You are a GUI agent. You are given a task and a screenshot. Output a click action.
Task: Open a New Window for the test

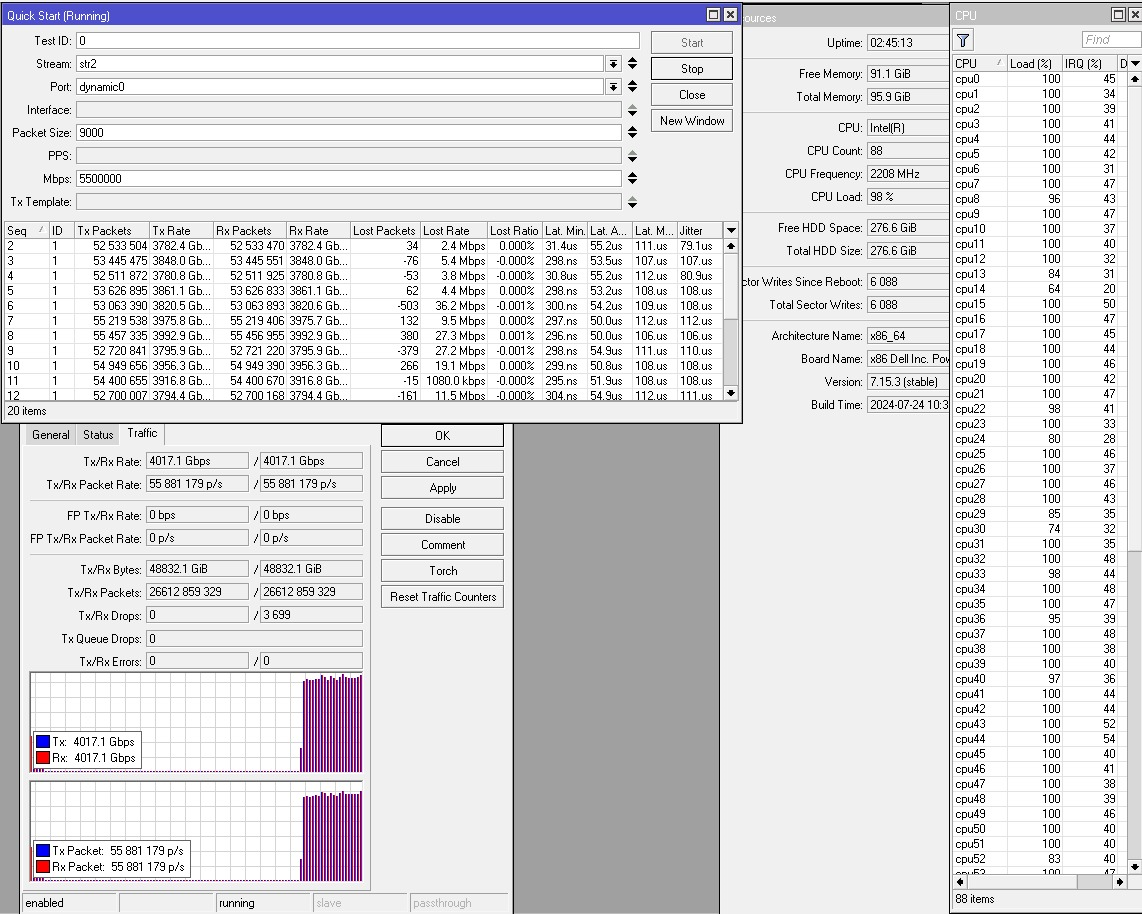tap(692, 121)
